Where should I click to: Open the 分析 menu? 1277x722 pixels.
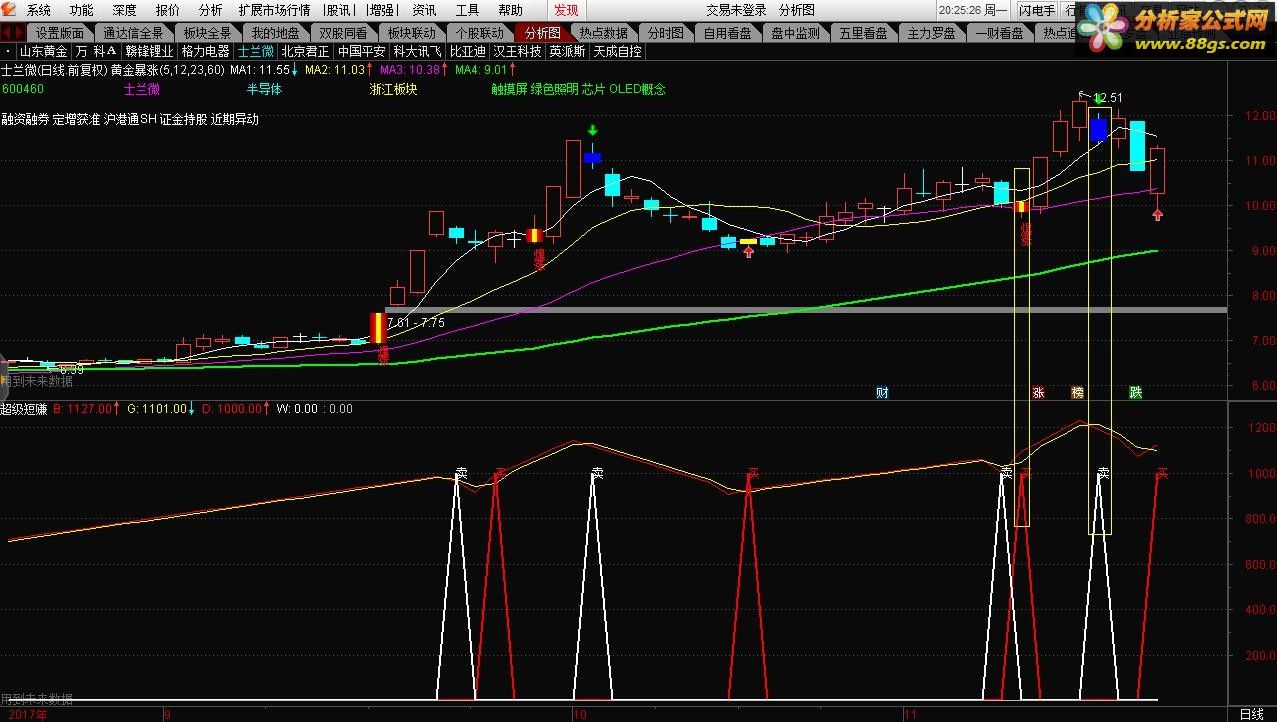pos(211,10)
